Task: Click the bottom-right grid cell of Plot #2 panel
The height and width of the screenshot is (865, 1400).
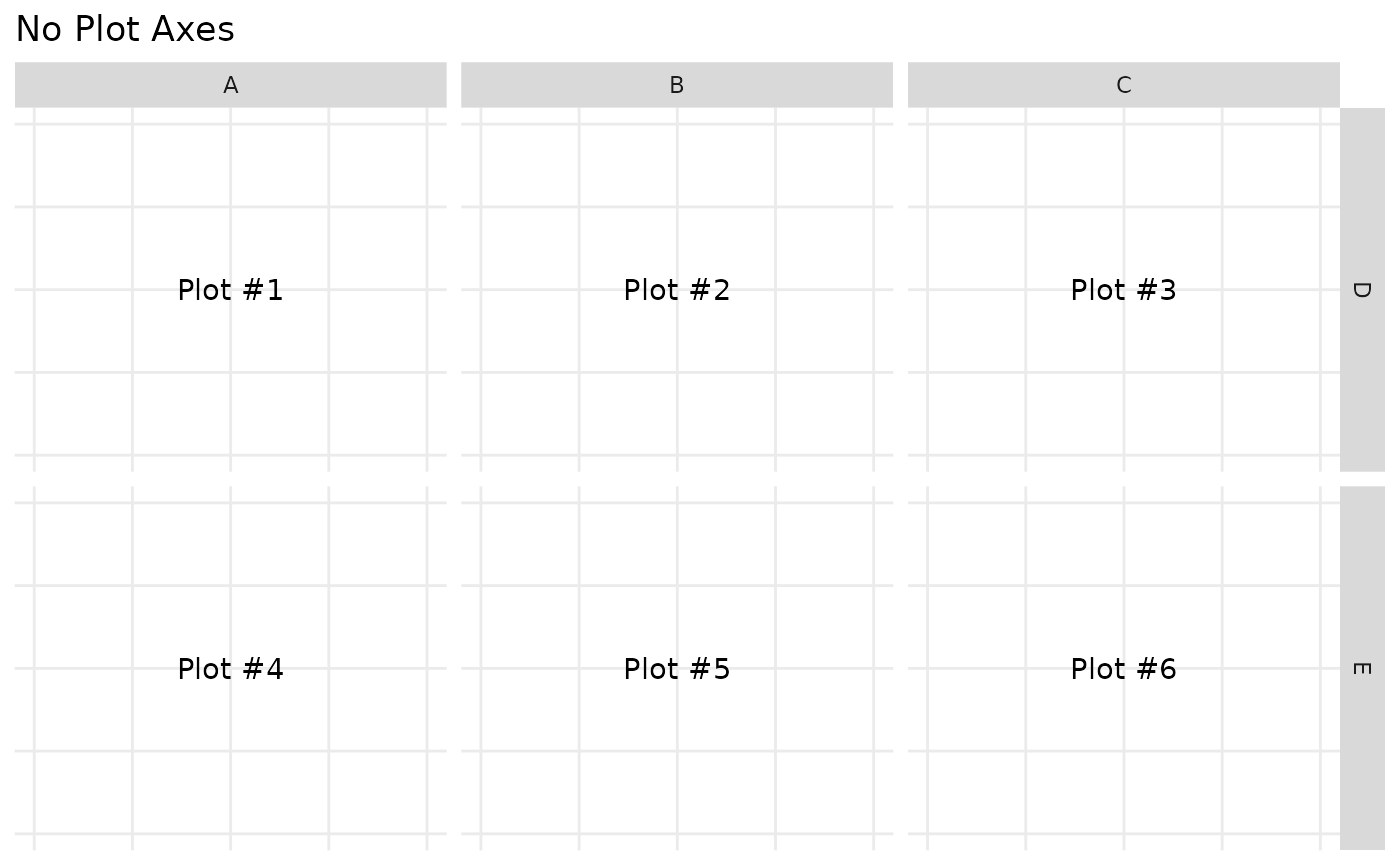Action: (x=824, y=414)
